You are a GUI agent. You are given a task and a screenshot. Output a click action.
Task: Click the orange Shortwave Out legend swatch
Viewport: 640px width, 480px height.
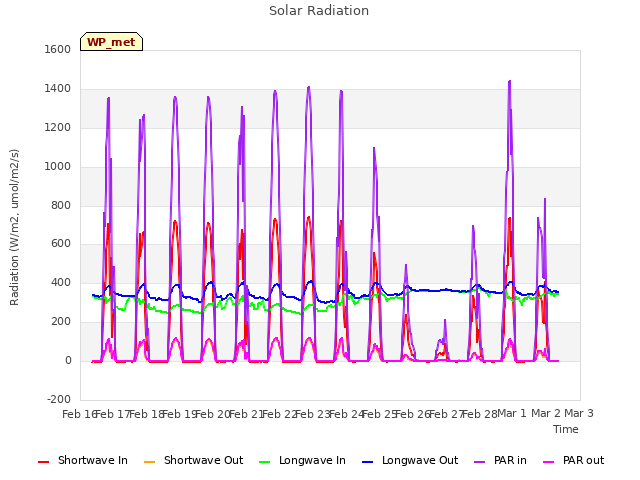[149, 462]
